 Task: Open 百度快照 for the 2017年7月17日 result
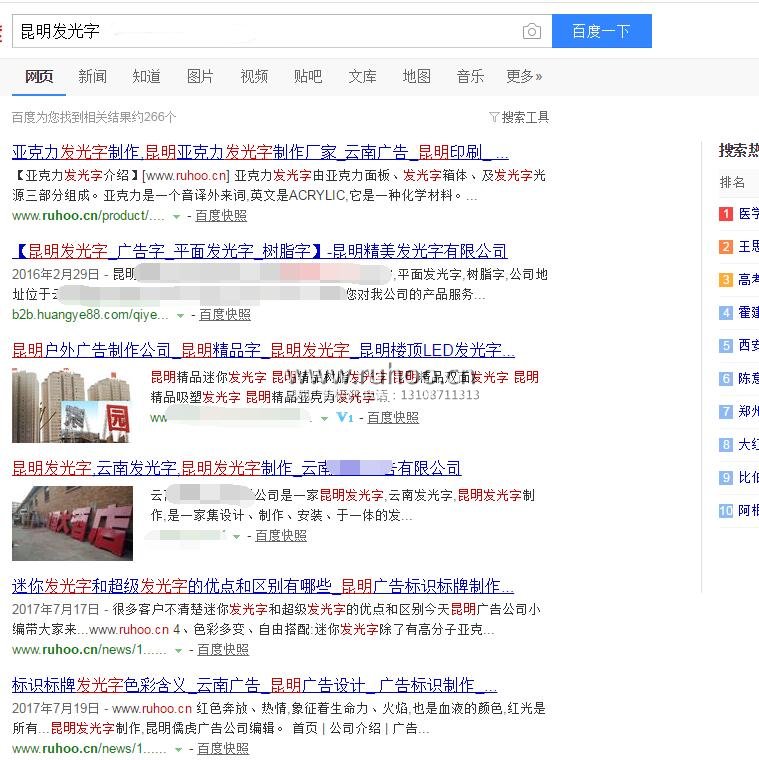(x=223, y=649)
